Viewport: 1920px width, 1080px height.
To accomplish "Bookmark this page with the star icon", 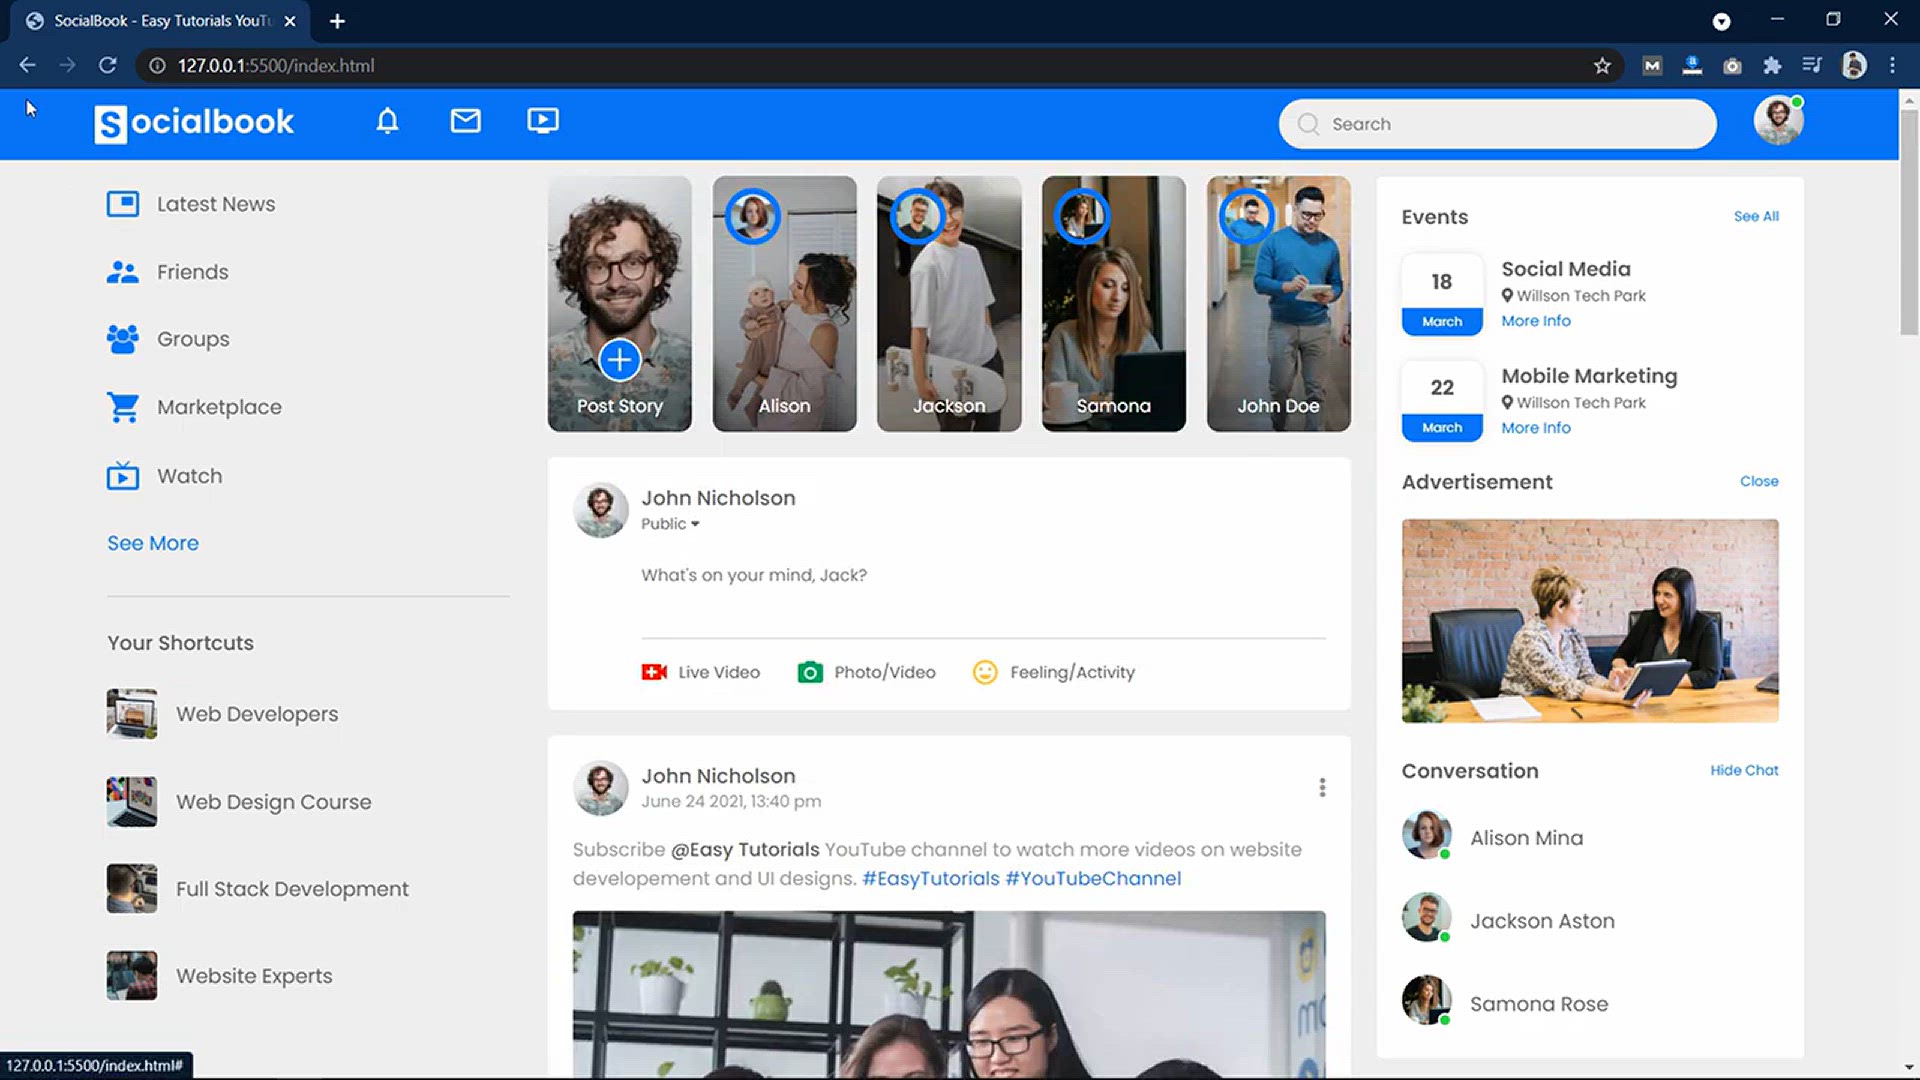I will coord(1602,66).
